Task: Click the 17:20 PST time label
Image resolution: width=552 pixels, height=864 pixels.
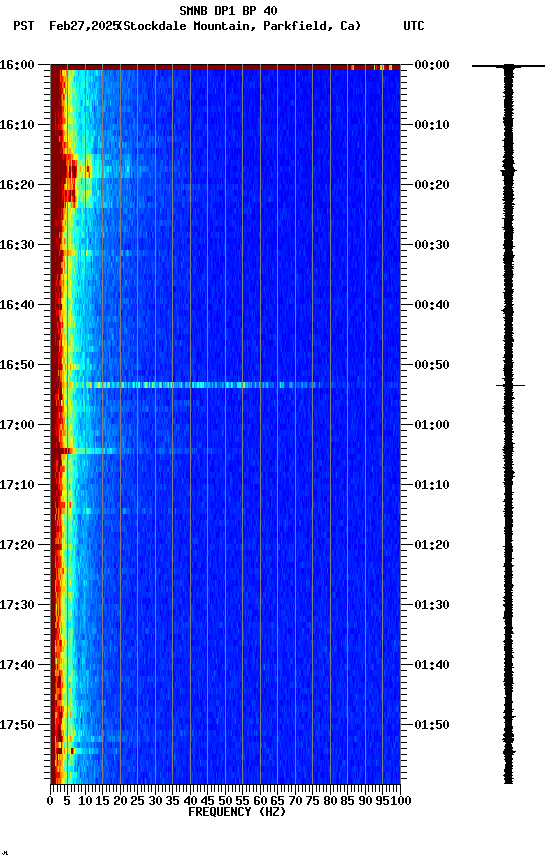Action: (x=17, y=545)
